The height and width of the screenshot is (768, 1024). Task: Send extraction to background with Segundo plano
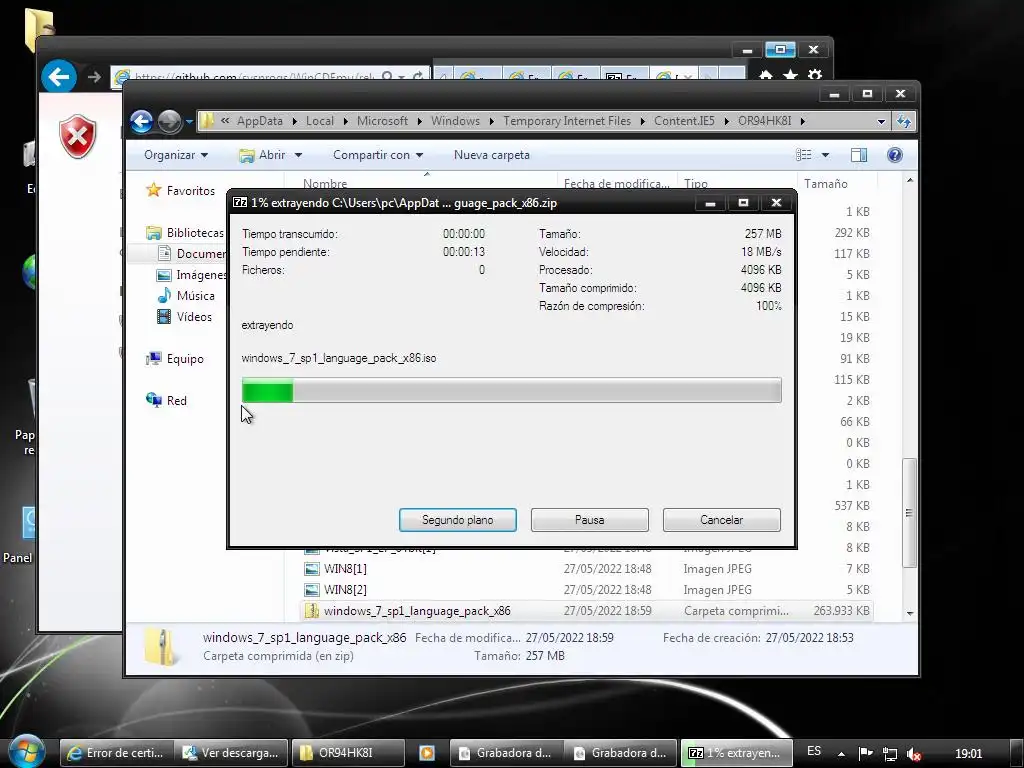(457, 520)
